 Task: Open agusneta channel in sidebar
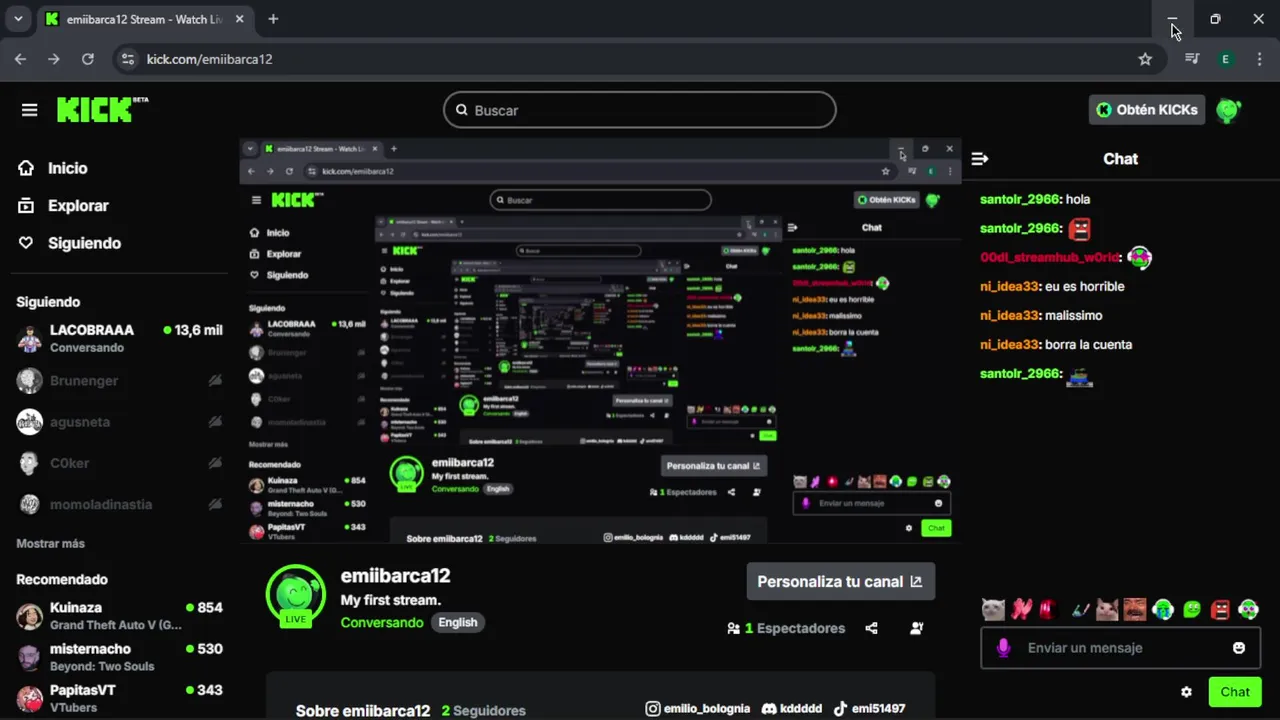pyautogui.click(x=119, y=422)
